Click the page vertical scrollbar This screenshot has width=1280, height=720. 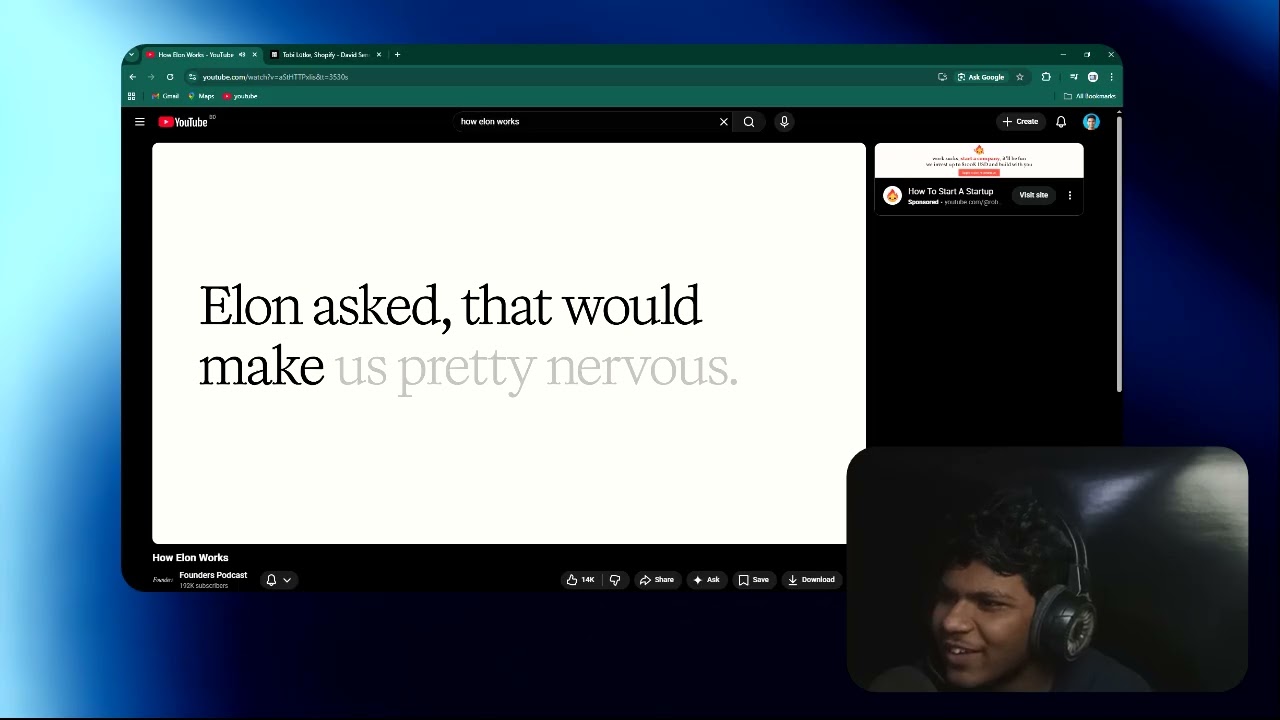click(x=1119, y=255)
